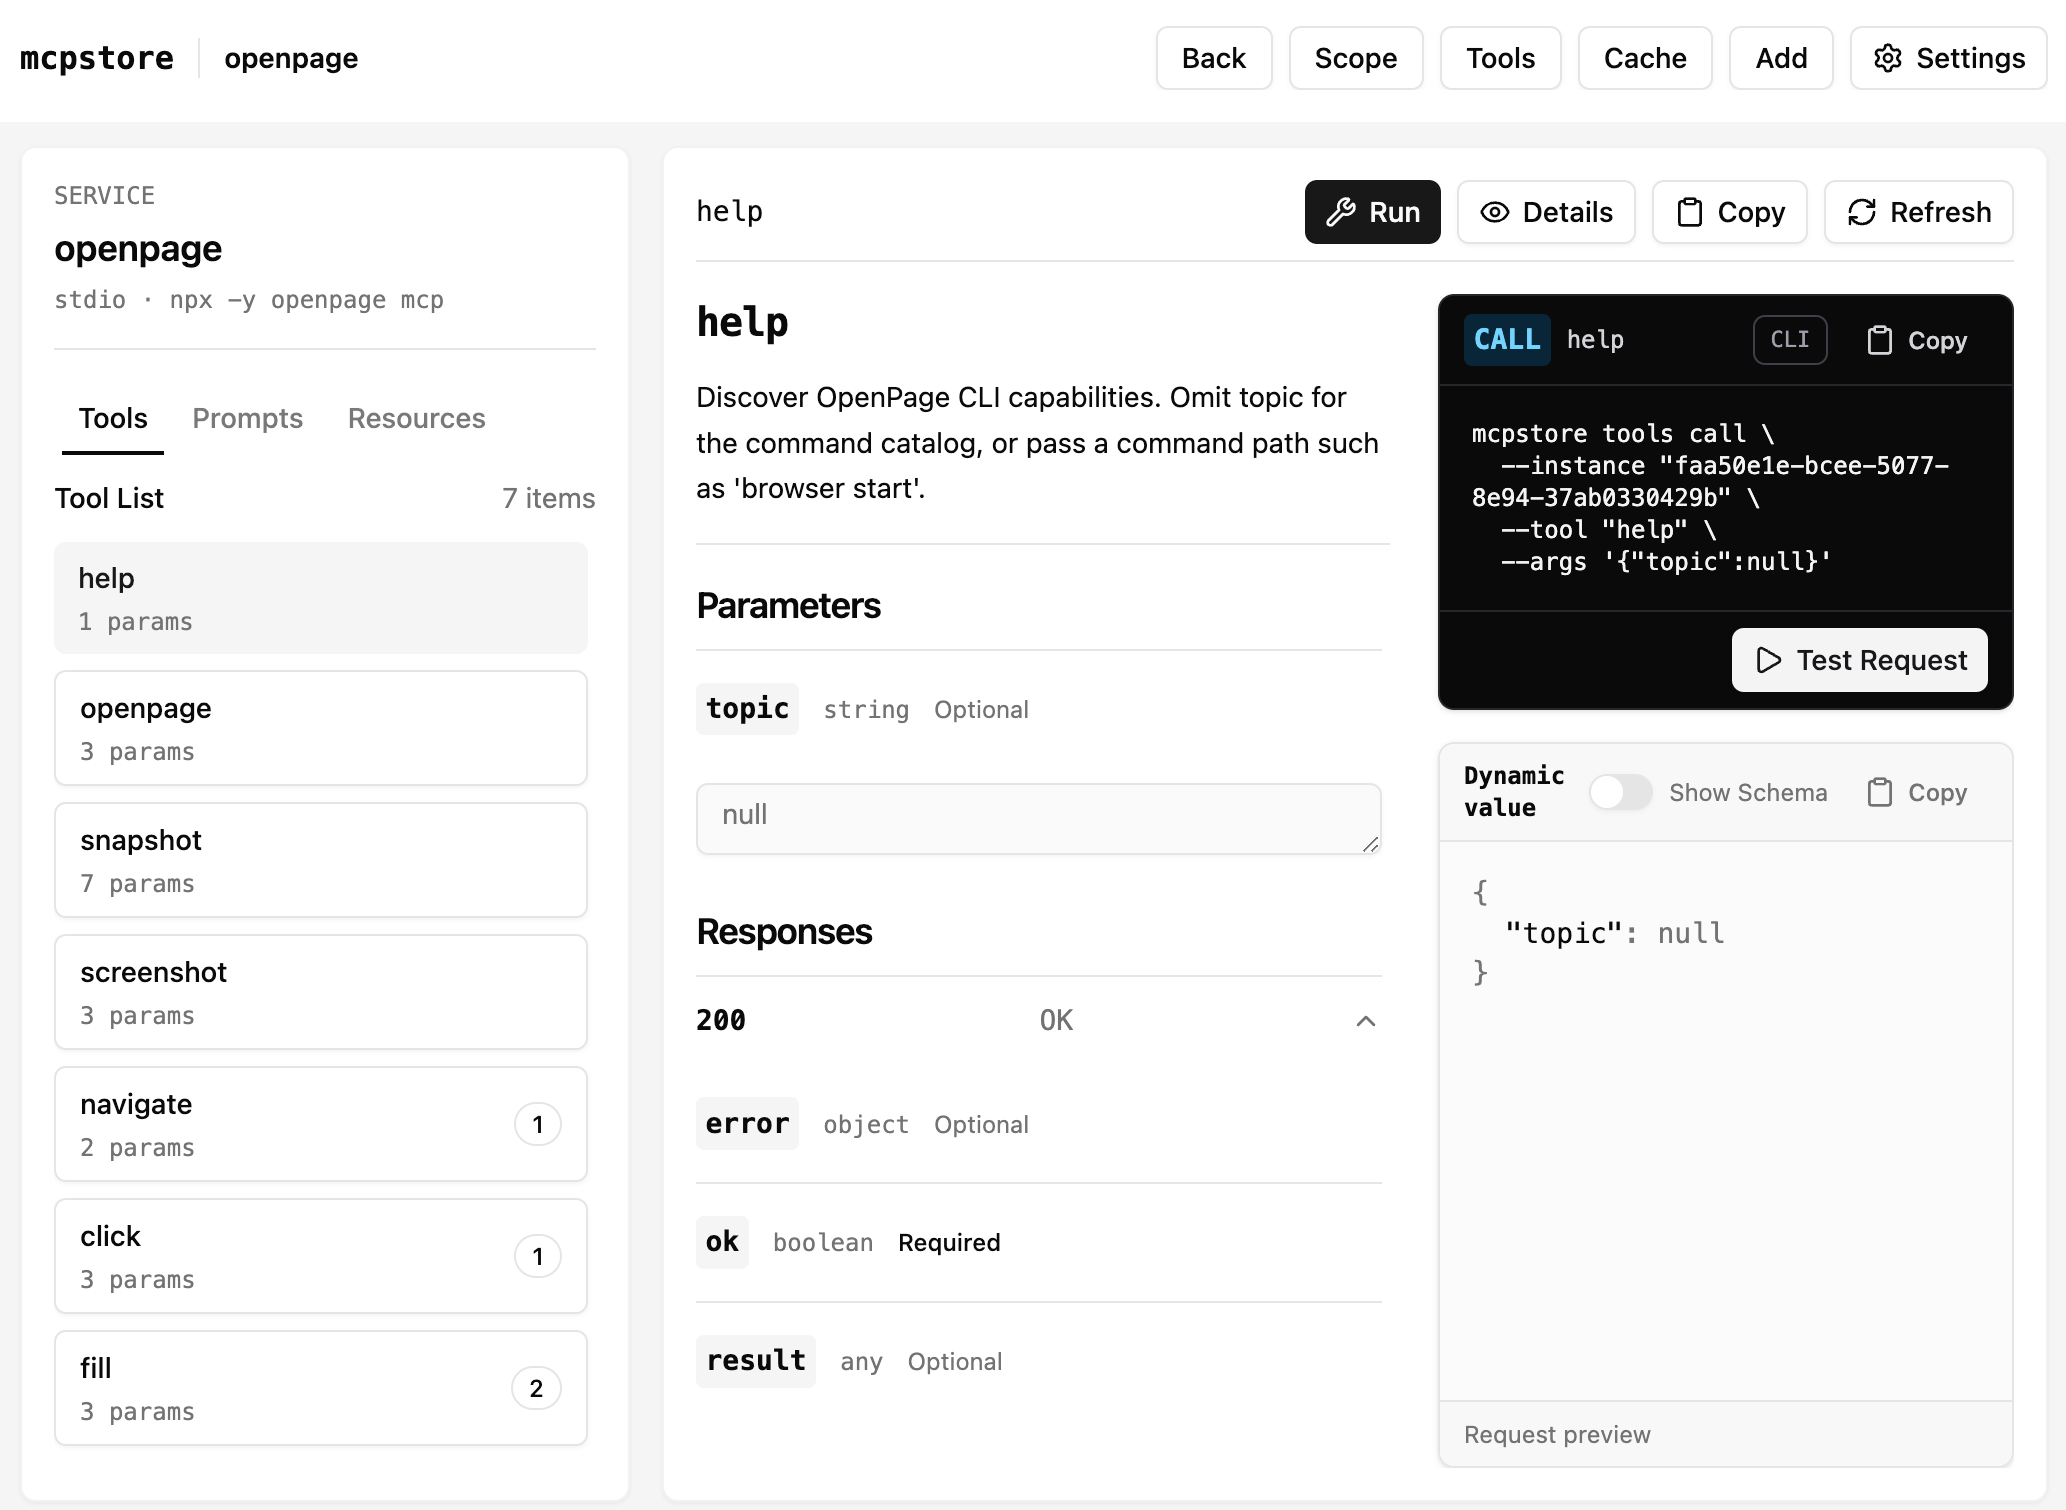Click the Parameters section heading

(788, 605)
